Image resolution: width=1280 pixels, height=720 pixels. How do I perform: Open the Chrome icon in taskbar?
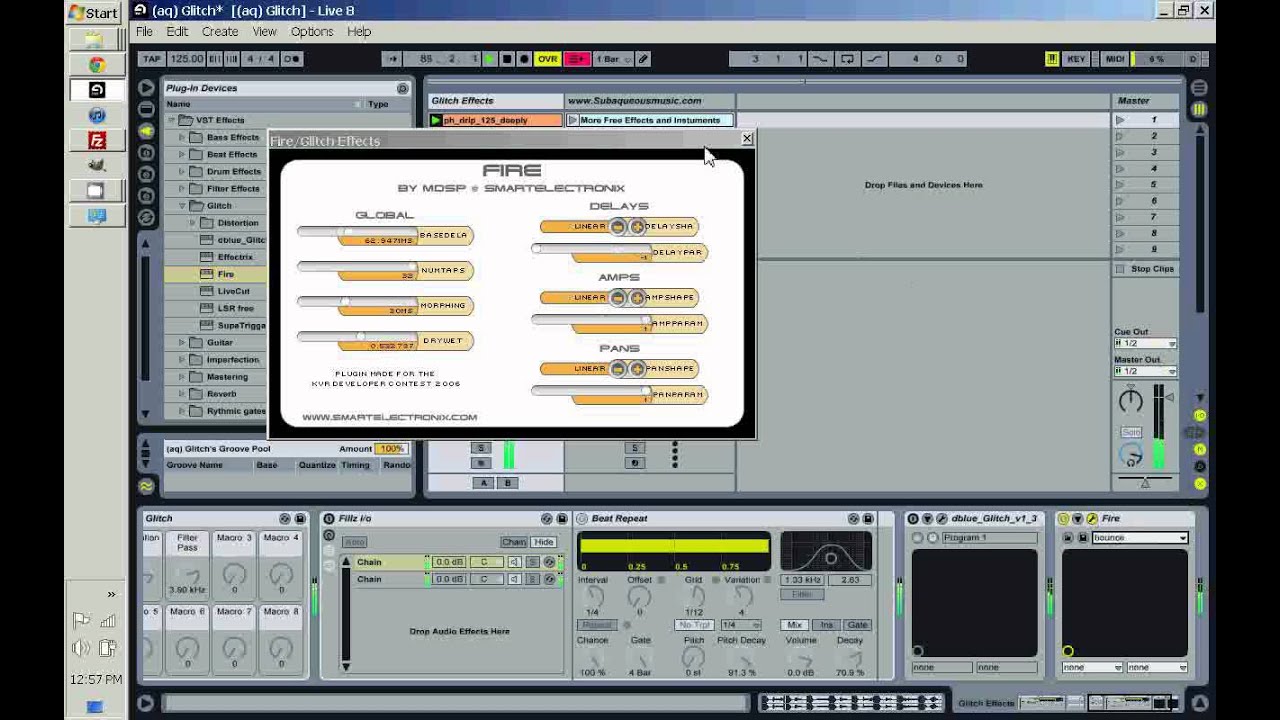[x=96, y=65]
